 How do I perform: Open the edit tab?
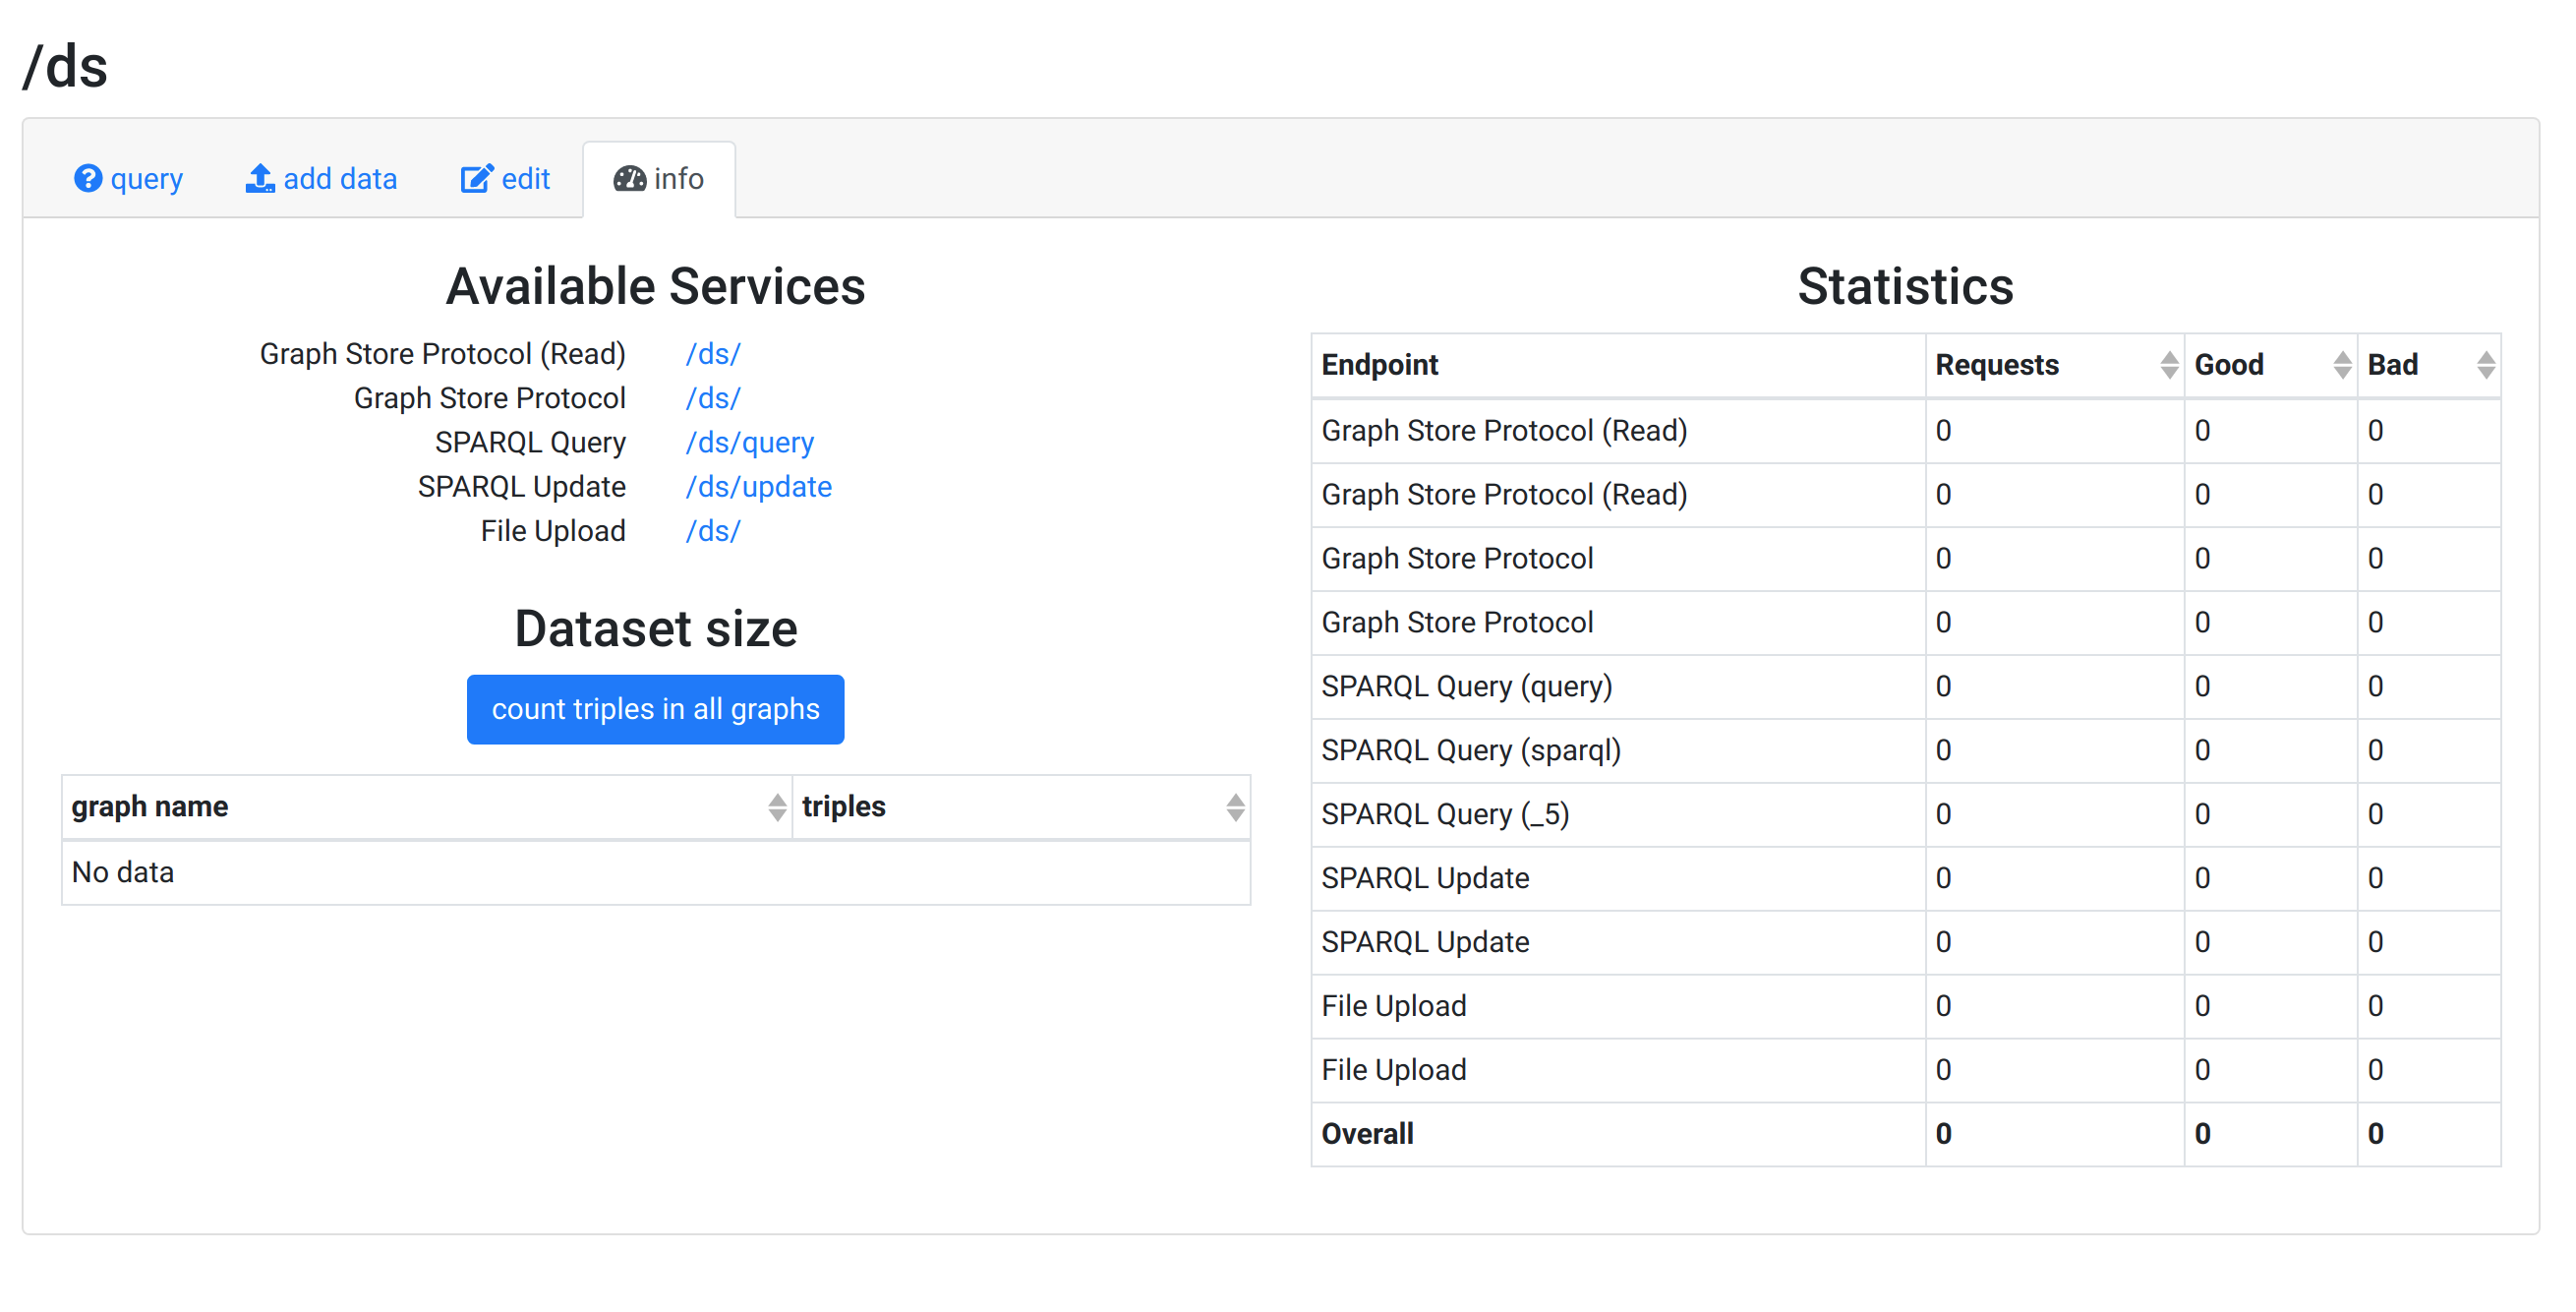525,179
